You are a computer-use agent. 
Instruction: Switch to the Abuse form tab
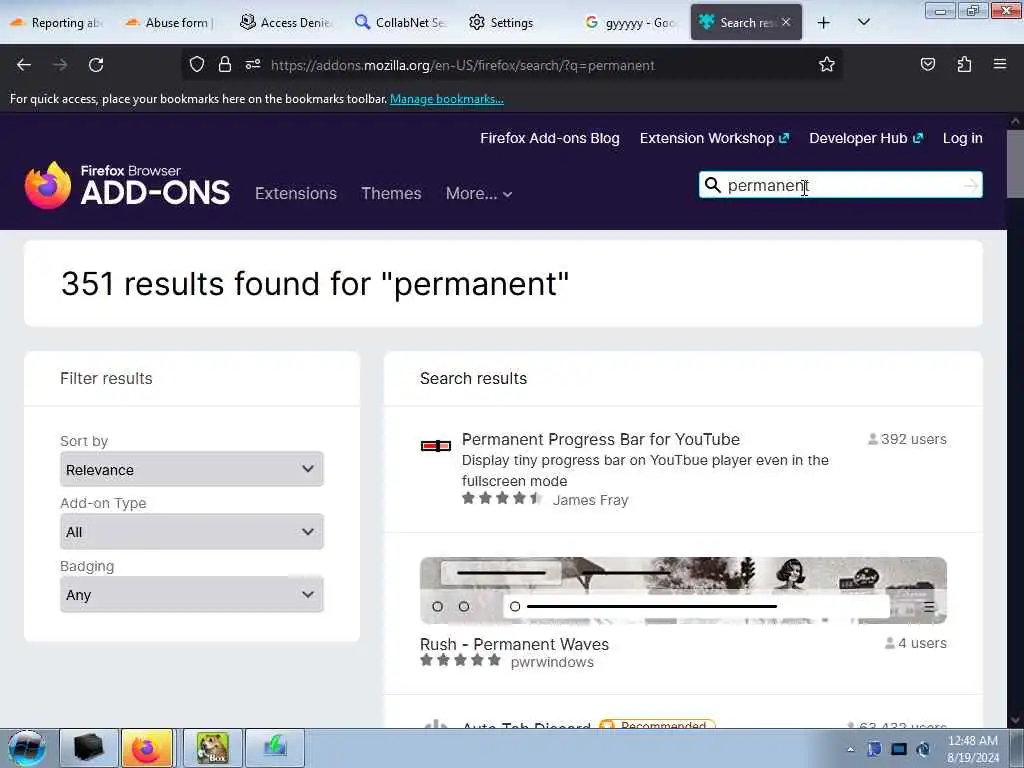(x=171, y=23)
